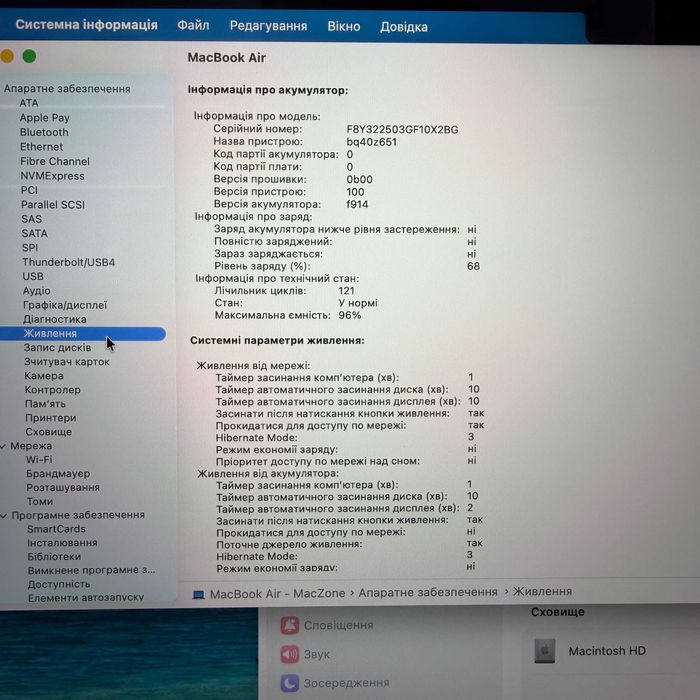The height and width of the screenshot is (700, 700).
Task: Select the highlighted Живлення sidebar item
Action: [83, 333]
